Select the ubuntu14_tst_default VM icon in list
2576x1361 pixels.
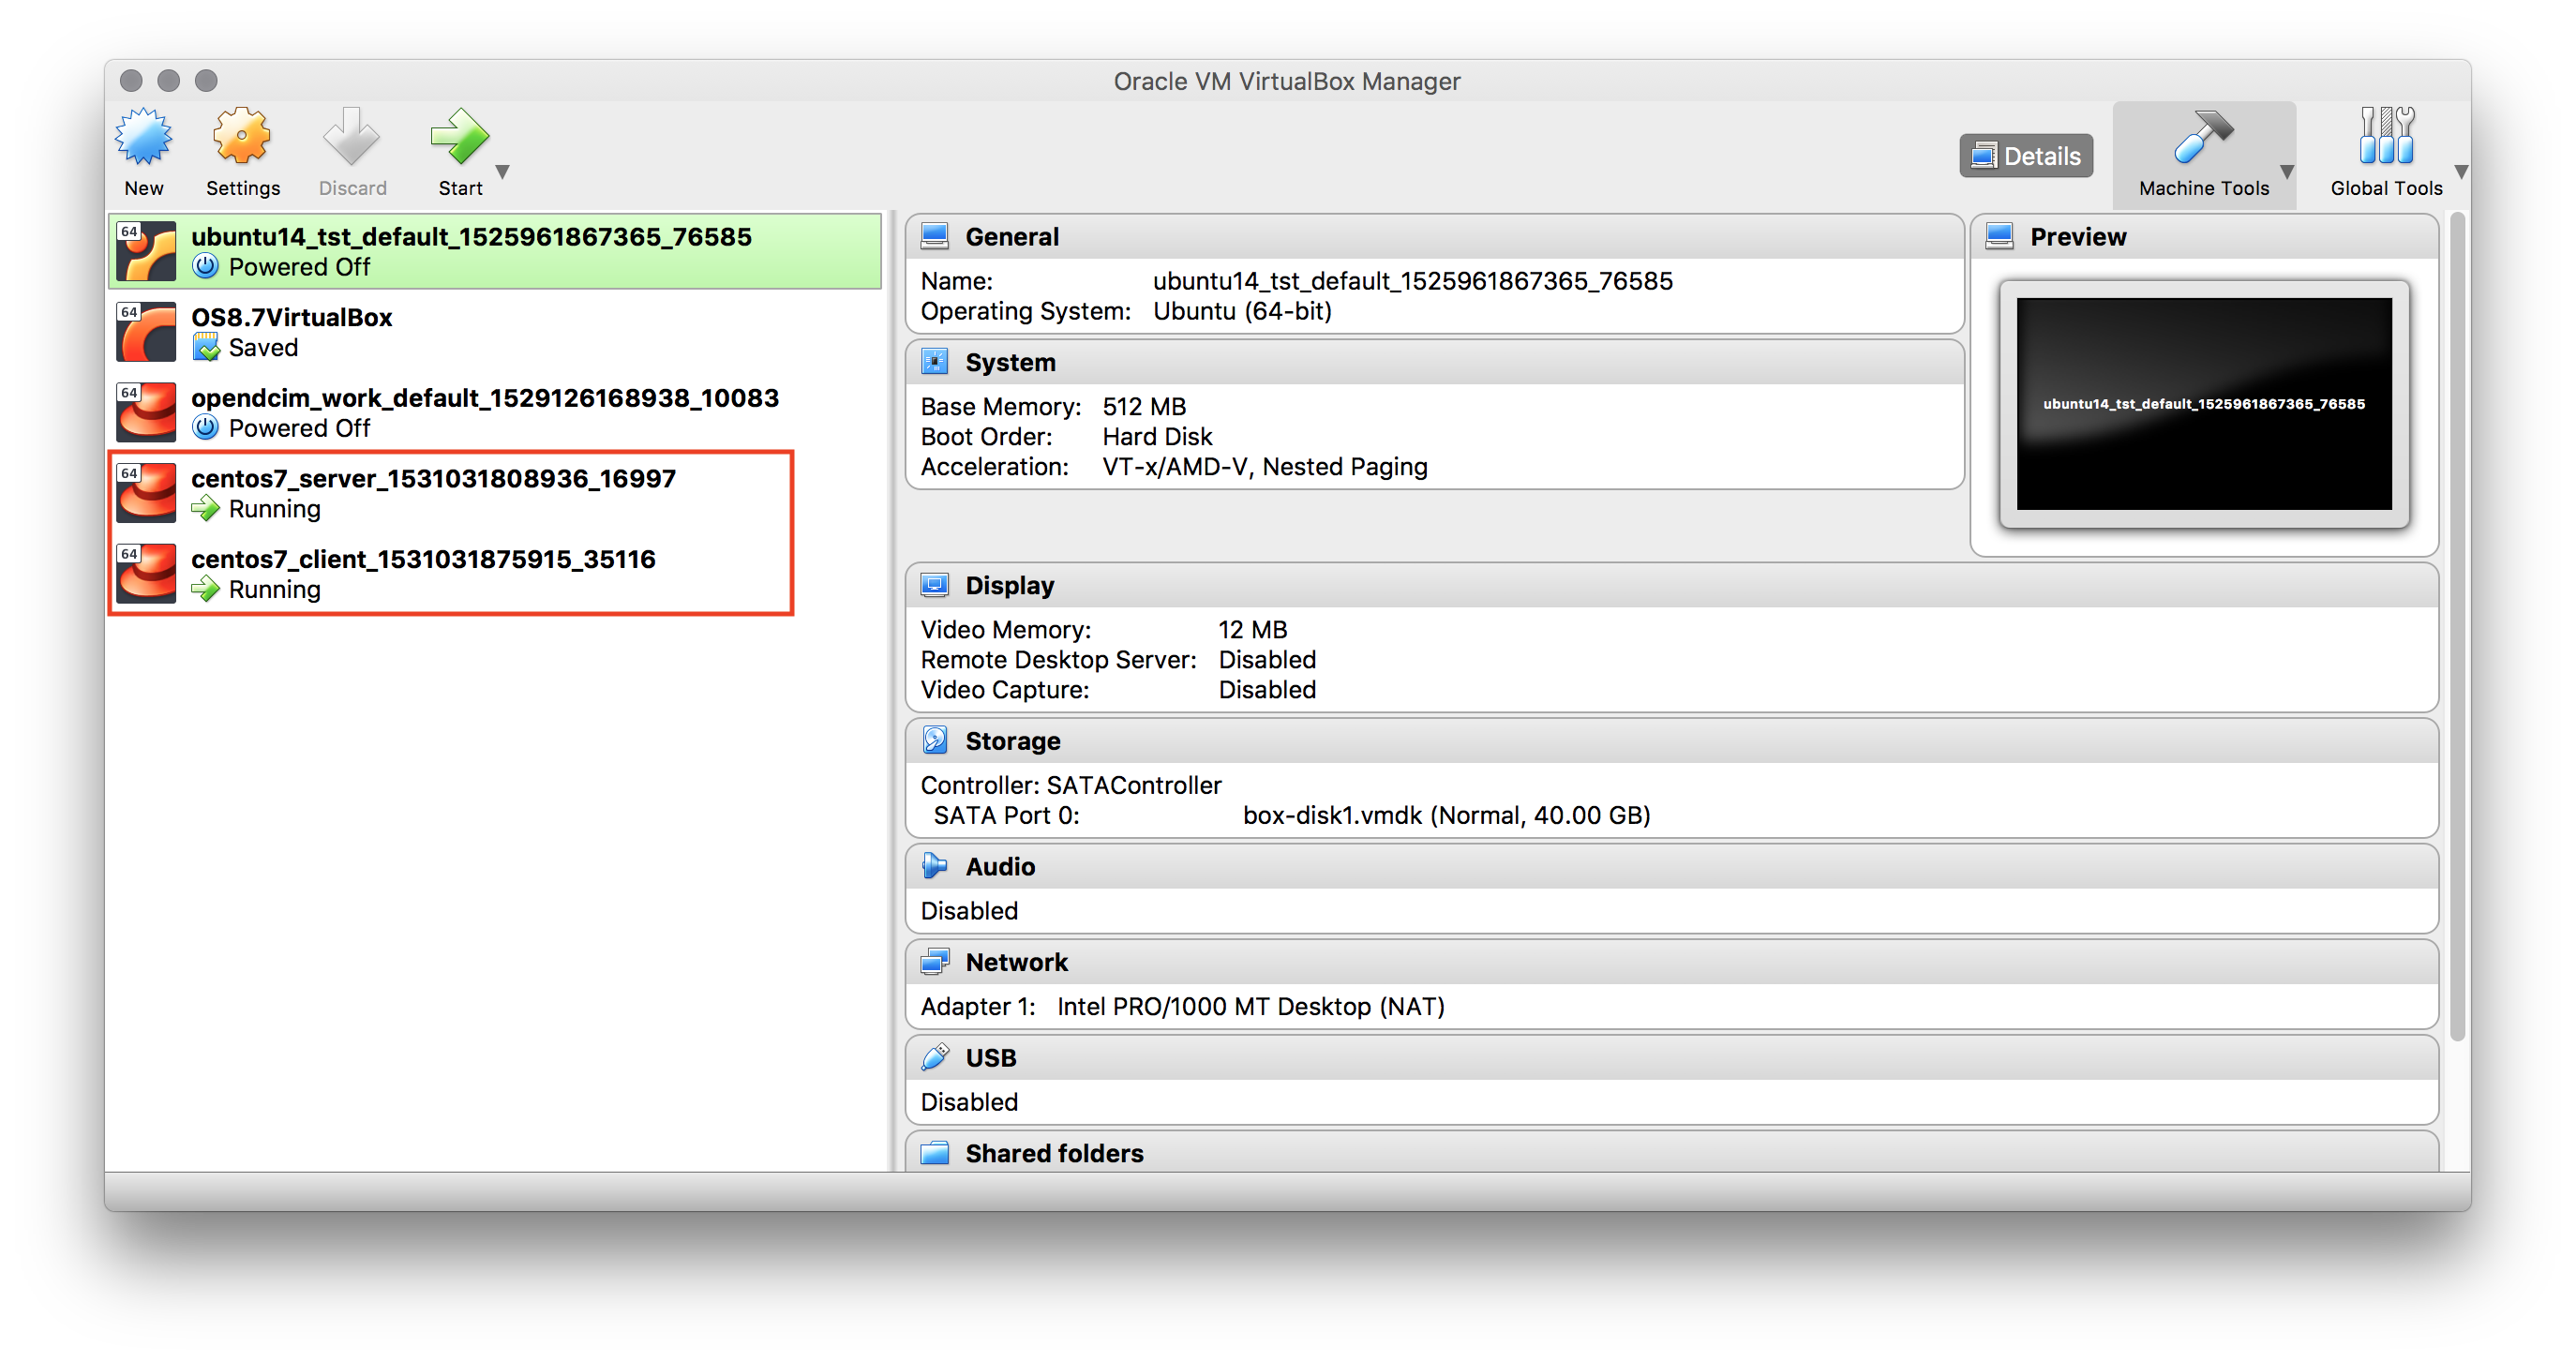coord(146,251)
